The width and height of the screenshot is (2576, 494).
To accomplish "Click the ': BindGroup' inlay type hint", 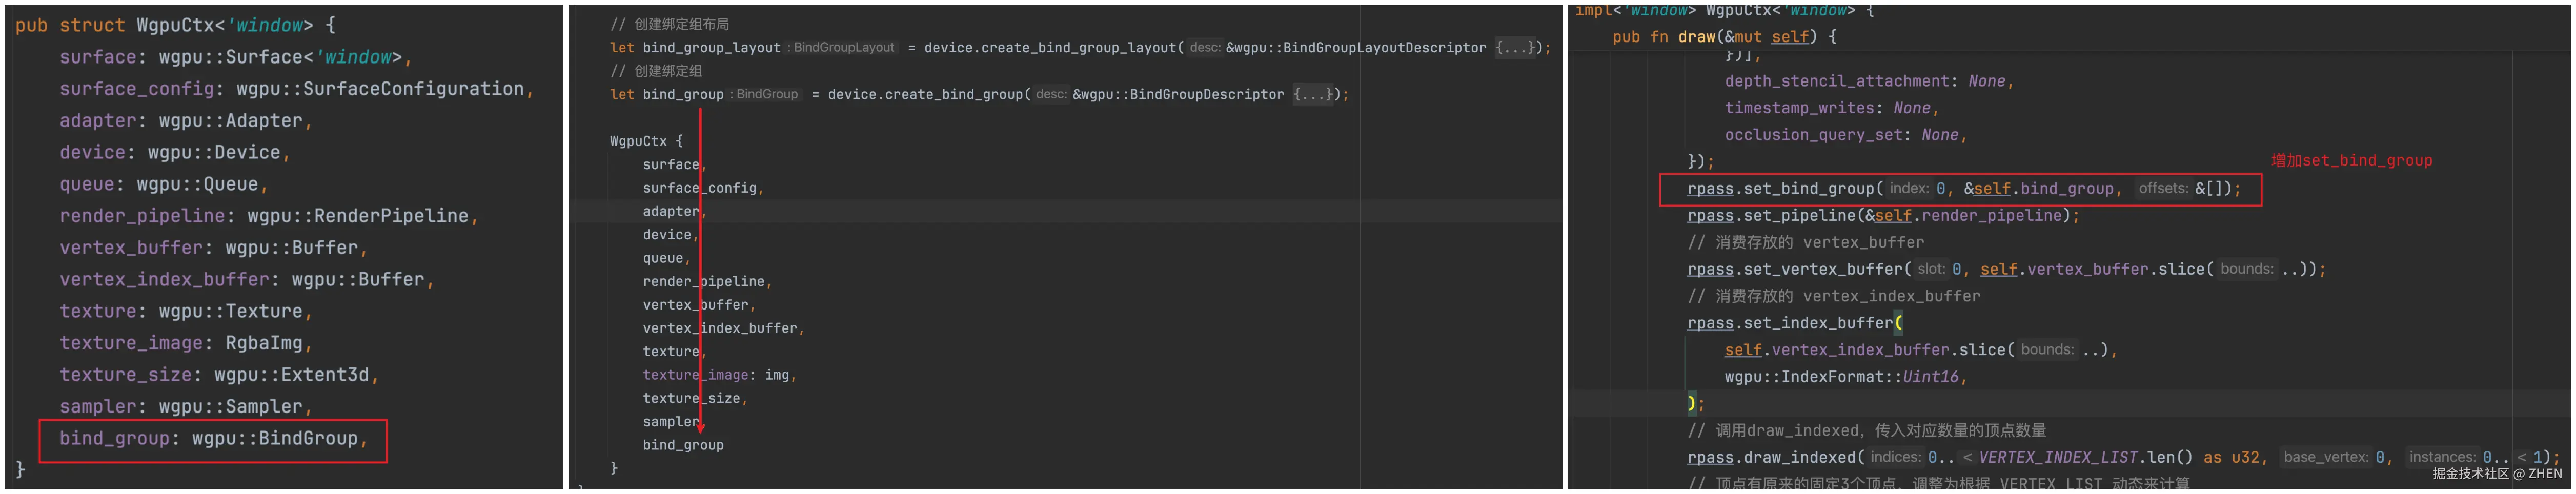I will (x=766, y=94).
